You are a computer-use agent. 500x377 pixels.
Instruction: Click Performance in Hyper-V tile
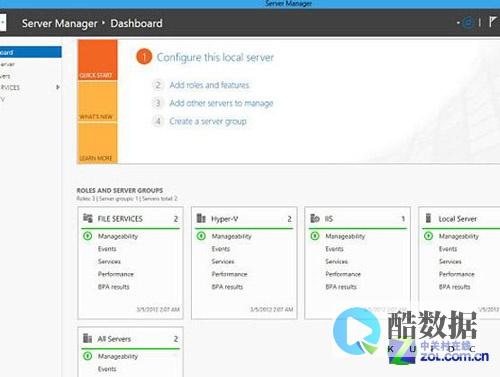click(x=229, y=274)
